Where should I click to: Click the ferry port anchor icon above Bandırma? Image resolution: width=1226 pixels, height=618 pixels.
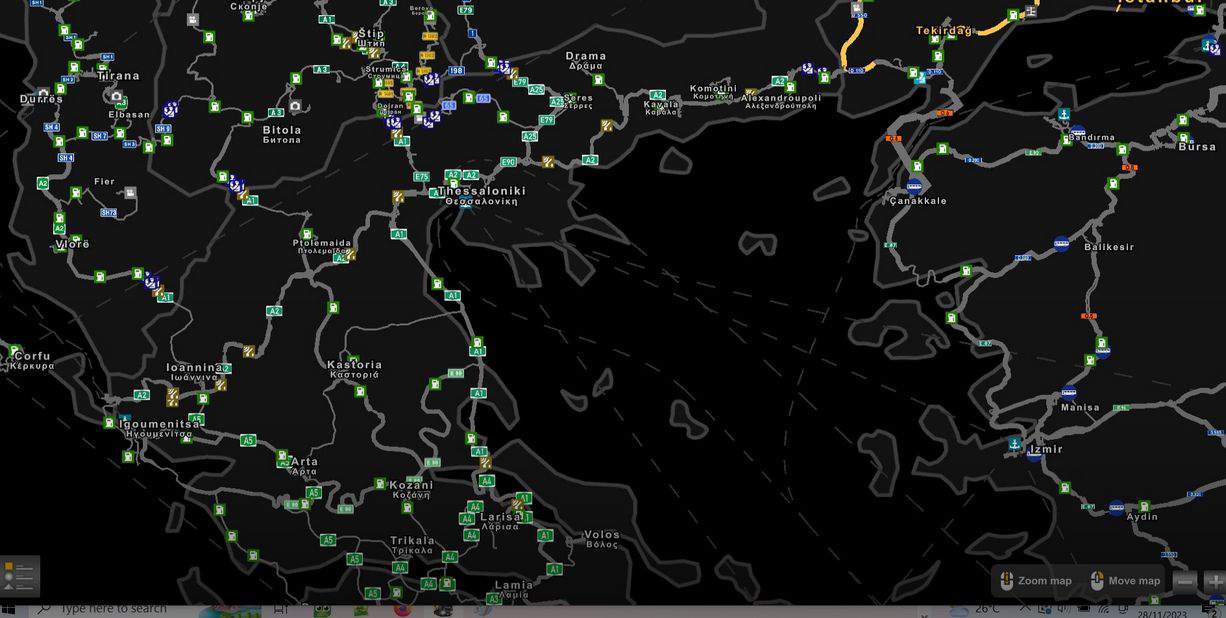[1063, 115]
